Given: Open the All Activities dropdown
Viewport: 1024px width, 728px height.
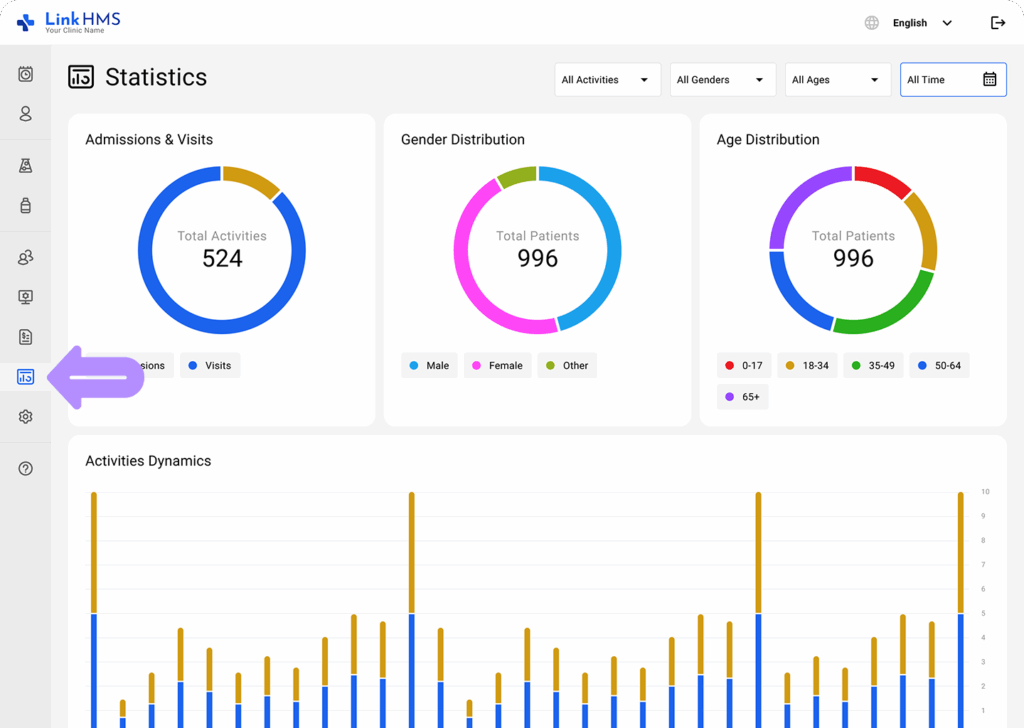Looking at the screenshot, I should coord(607,79).
